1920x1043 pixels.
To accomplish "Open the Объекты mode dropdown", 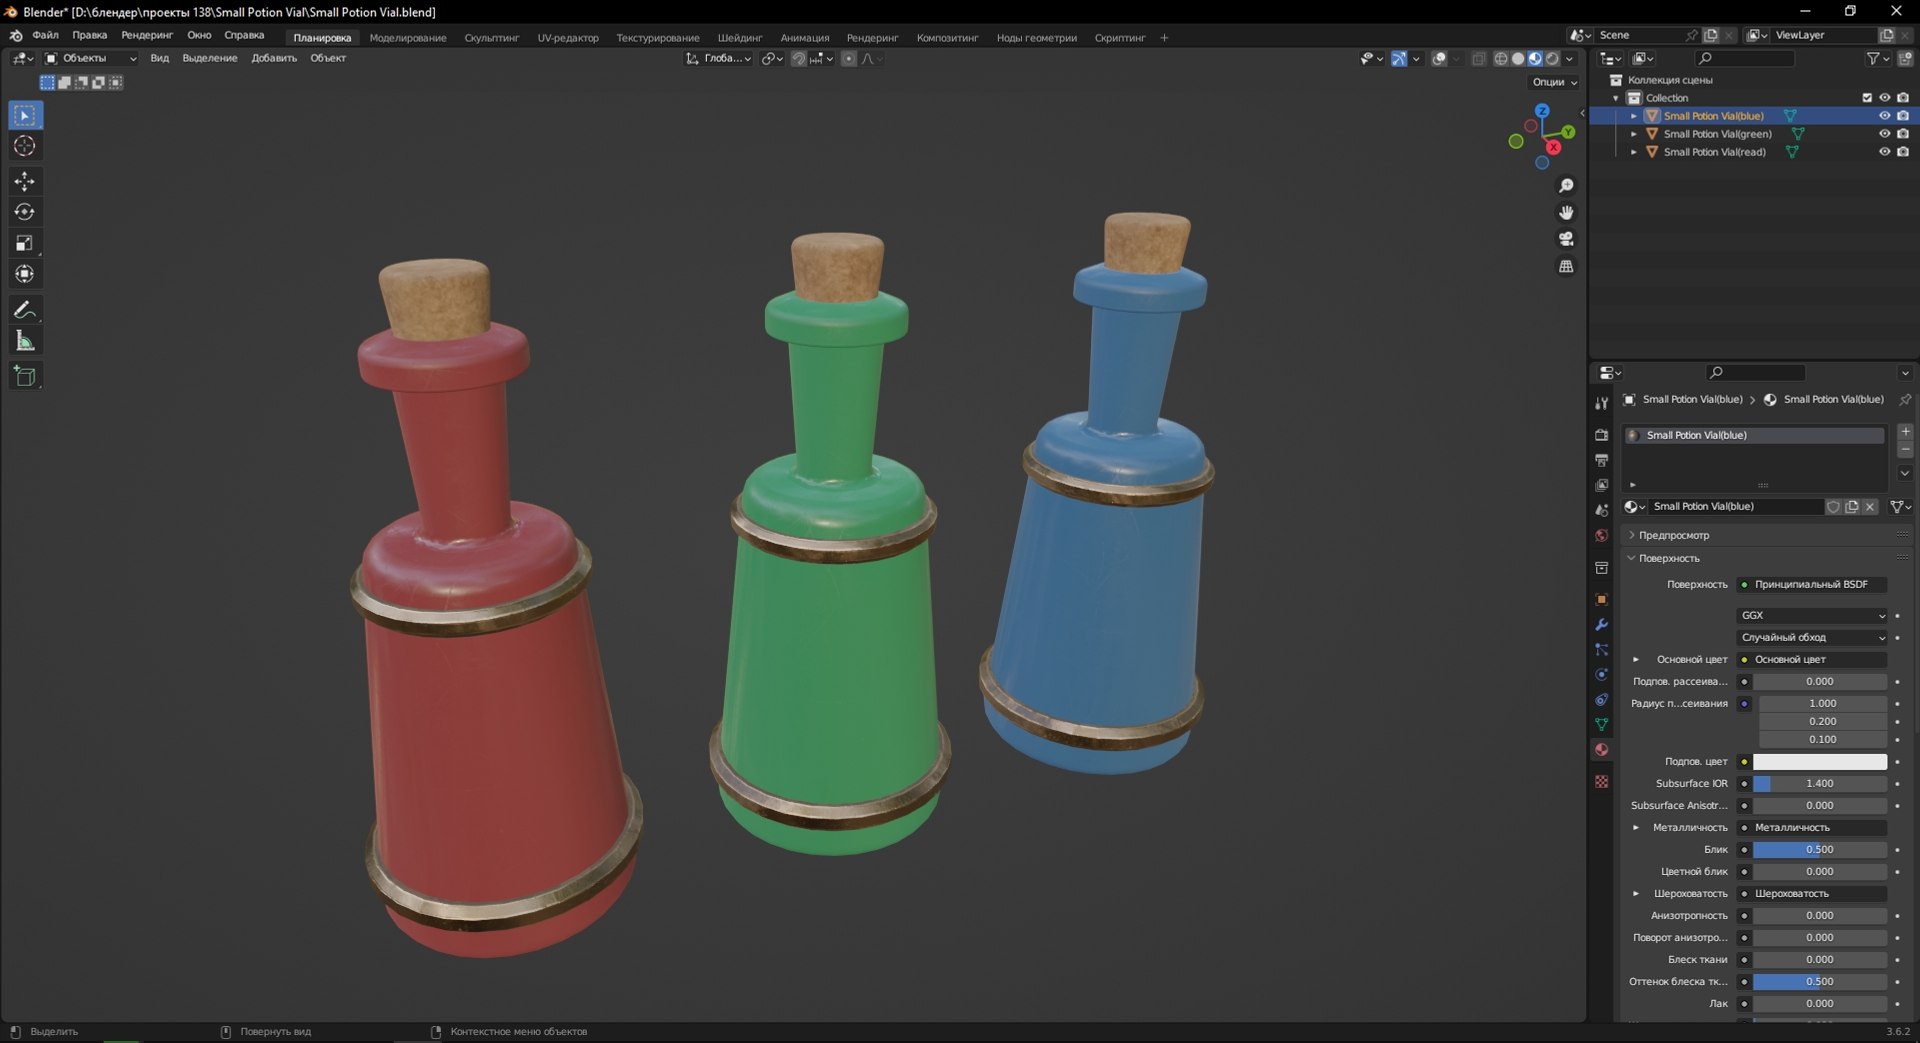I will [90, 58].
